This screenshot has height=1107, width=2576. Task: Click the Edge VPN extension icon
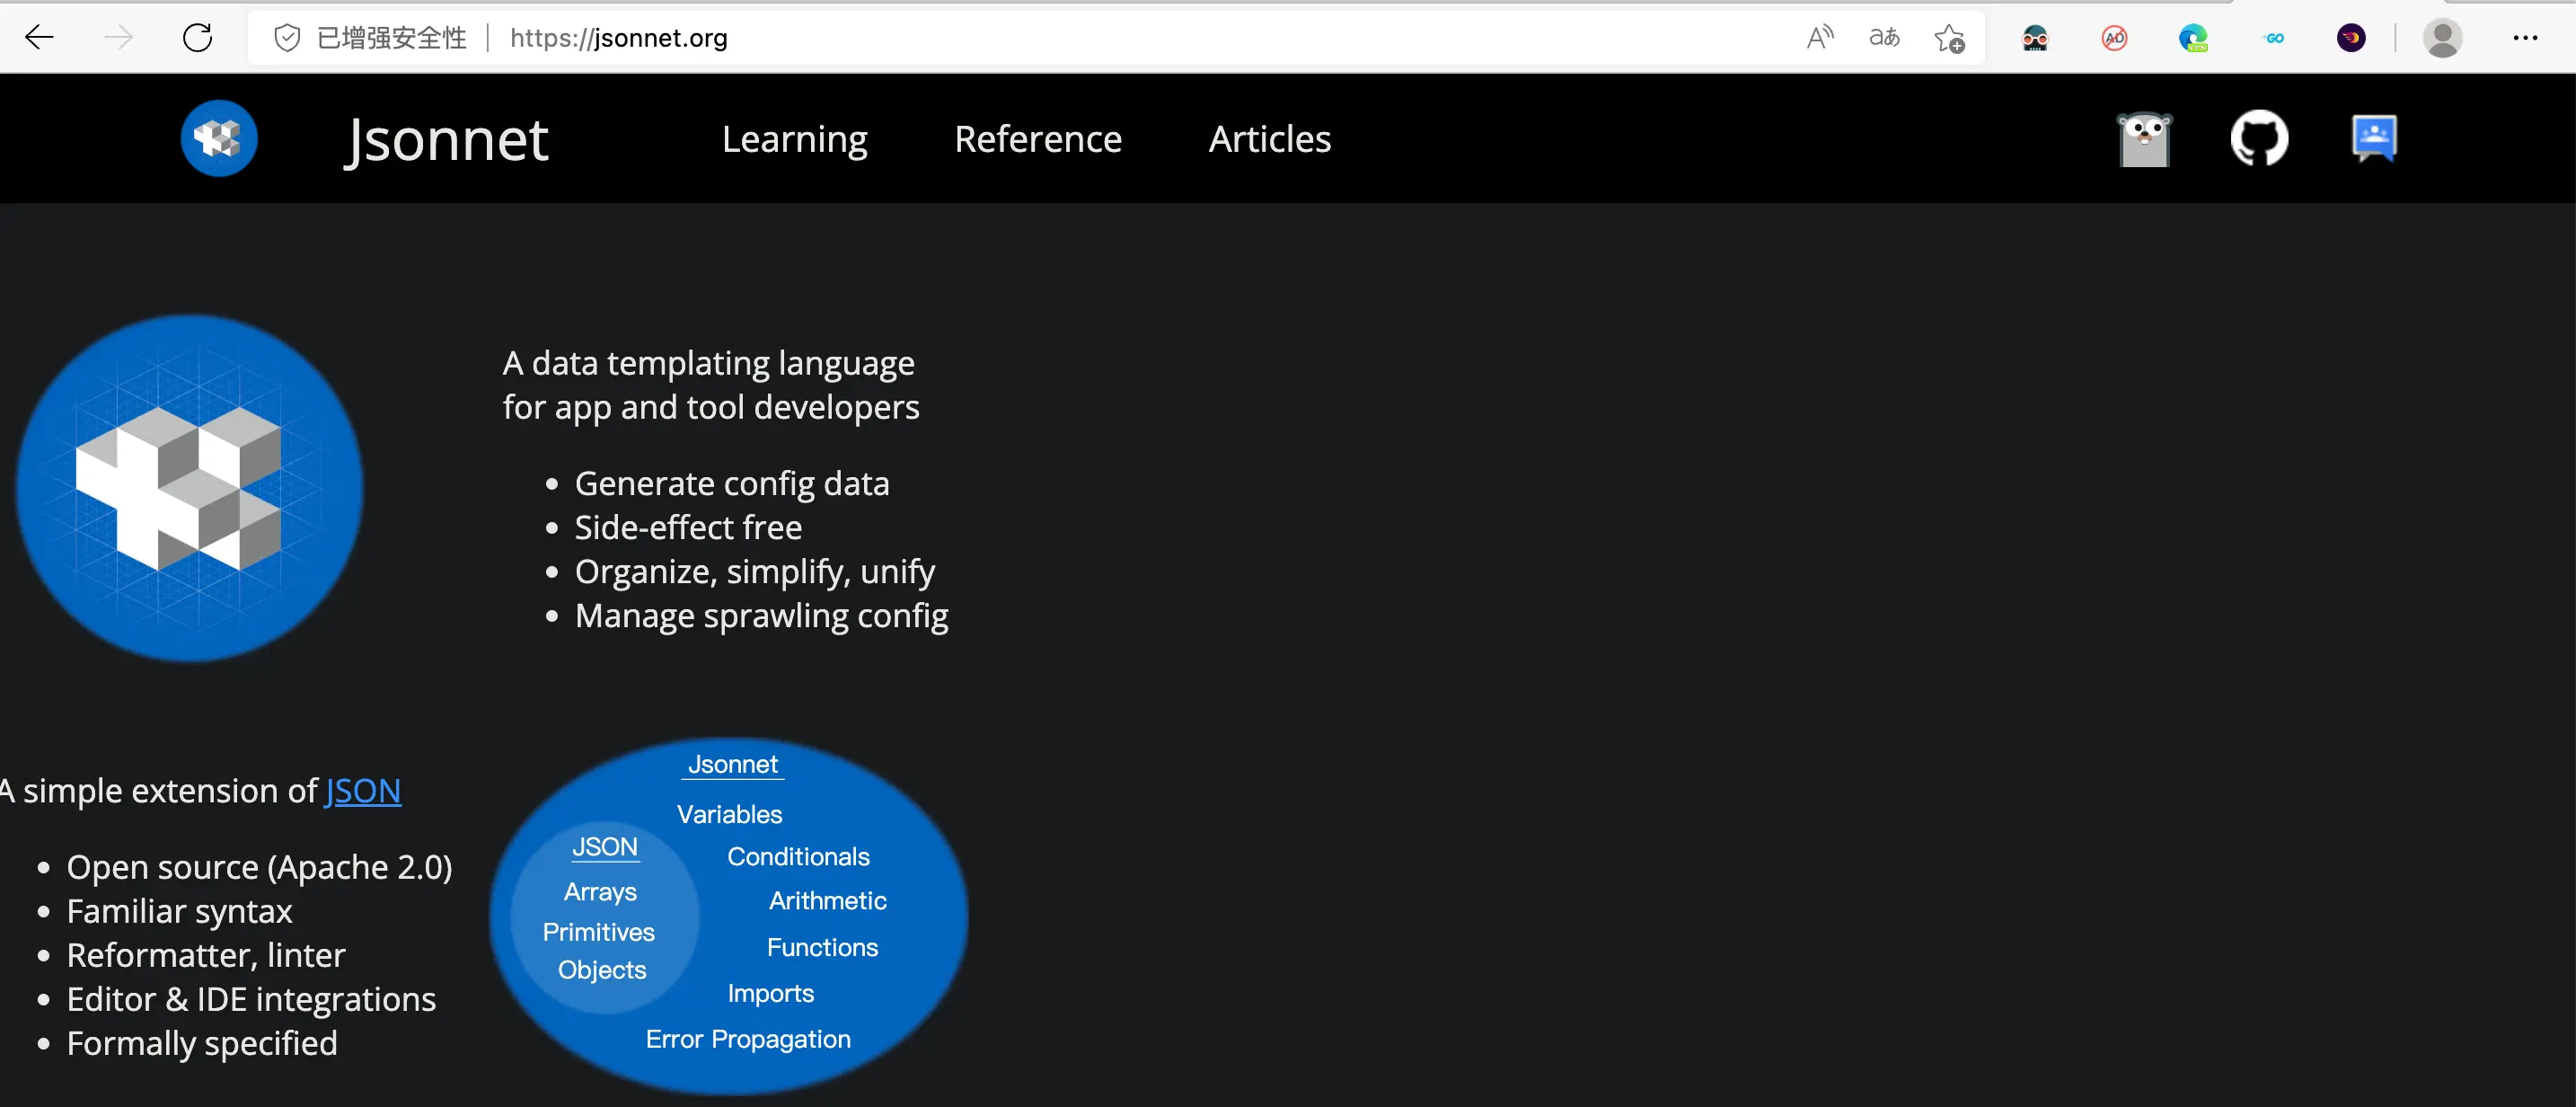(2193, 38)
